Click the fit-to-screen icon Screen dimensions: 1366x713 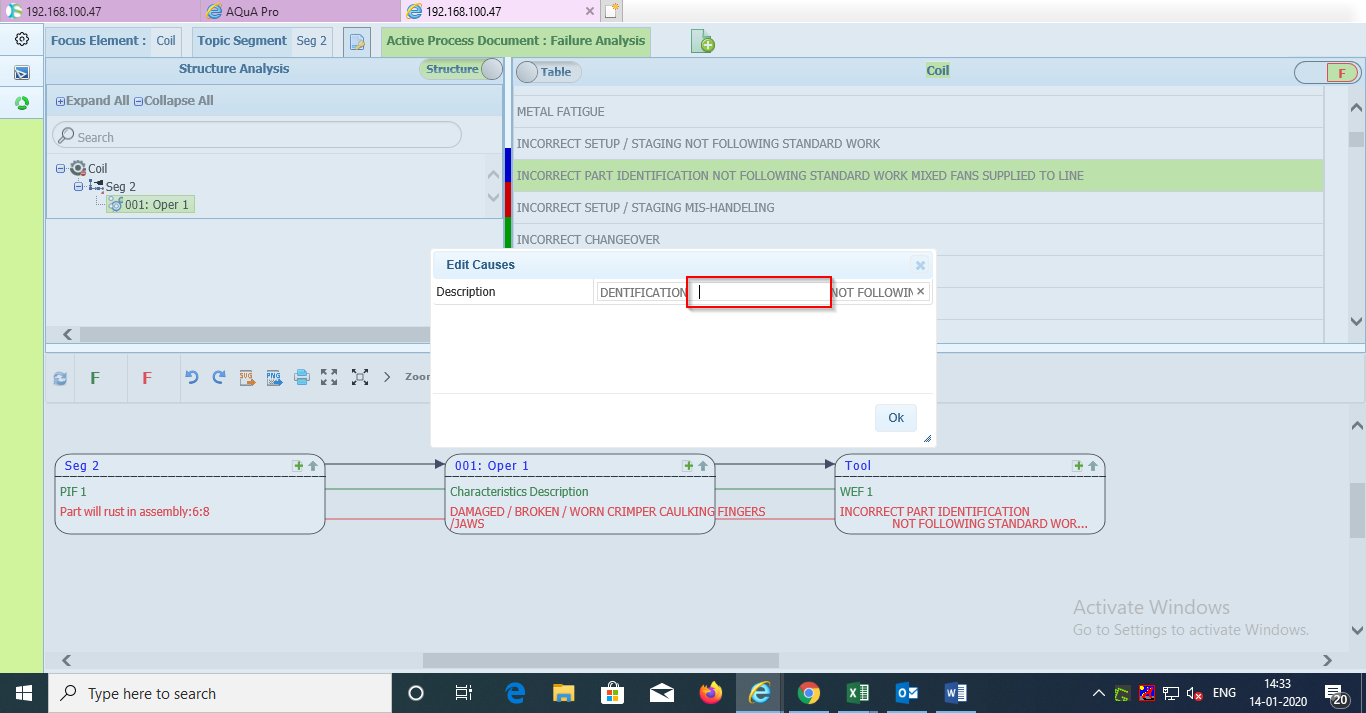tap(360, 377)
